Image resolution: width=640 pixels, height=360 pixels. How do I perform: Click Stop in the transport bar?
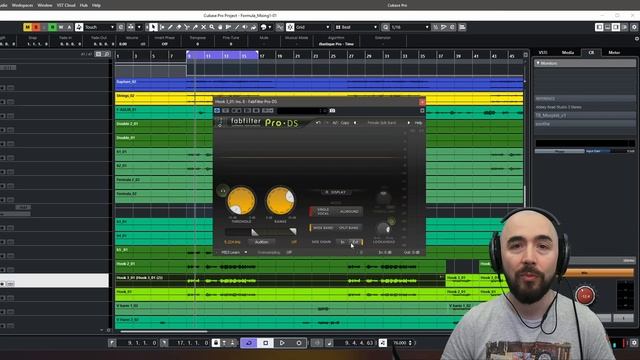(265, 343)
